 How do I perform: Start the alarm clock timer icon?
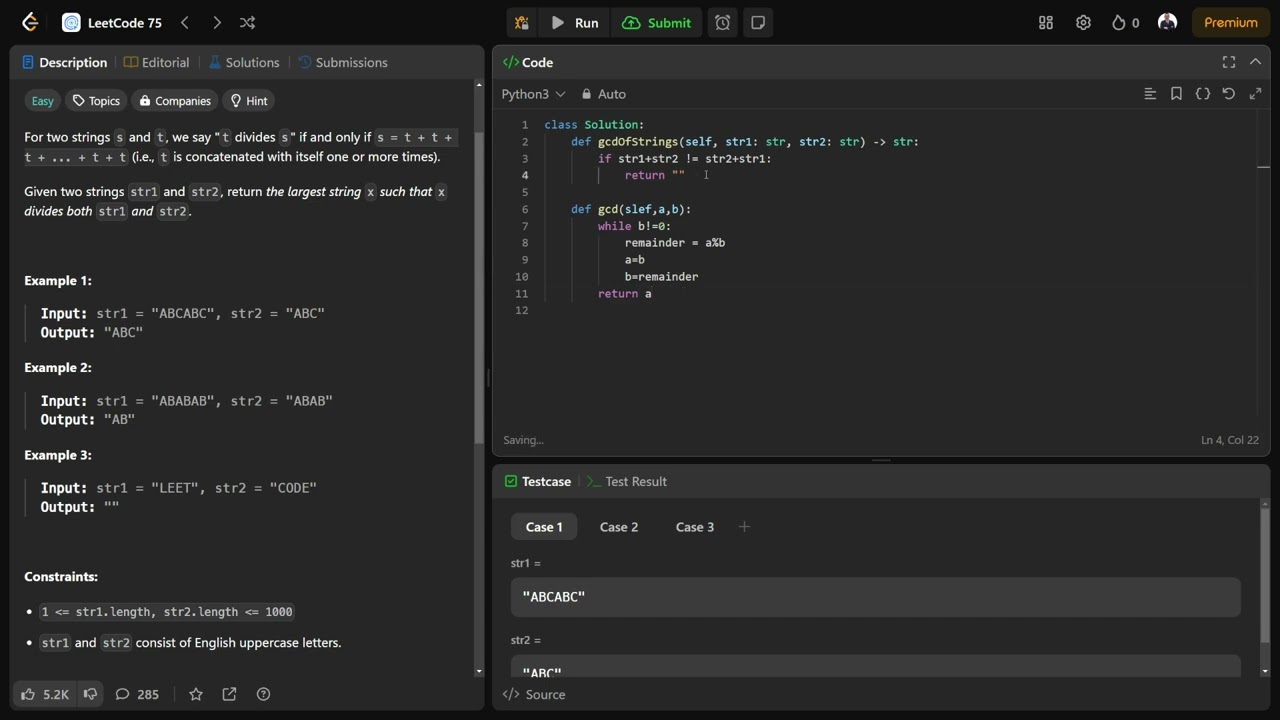(x=722, y=22)
